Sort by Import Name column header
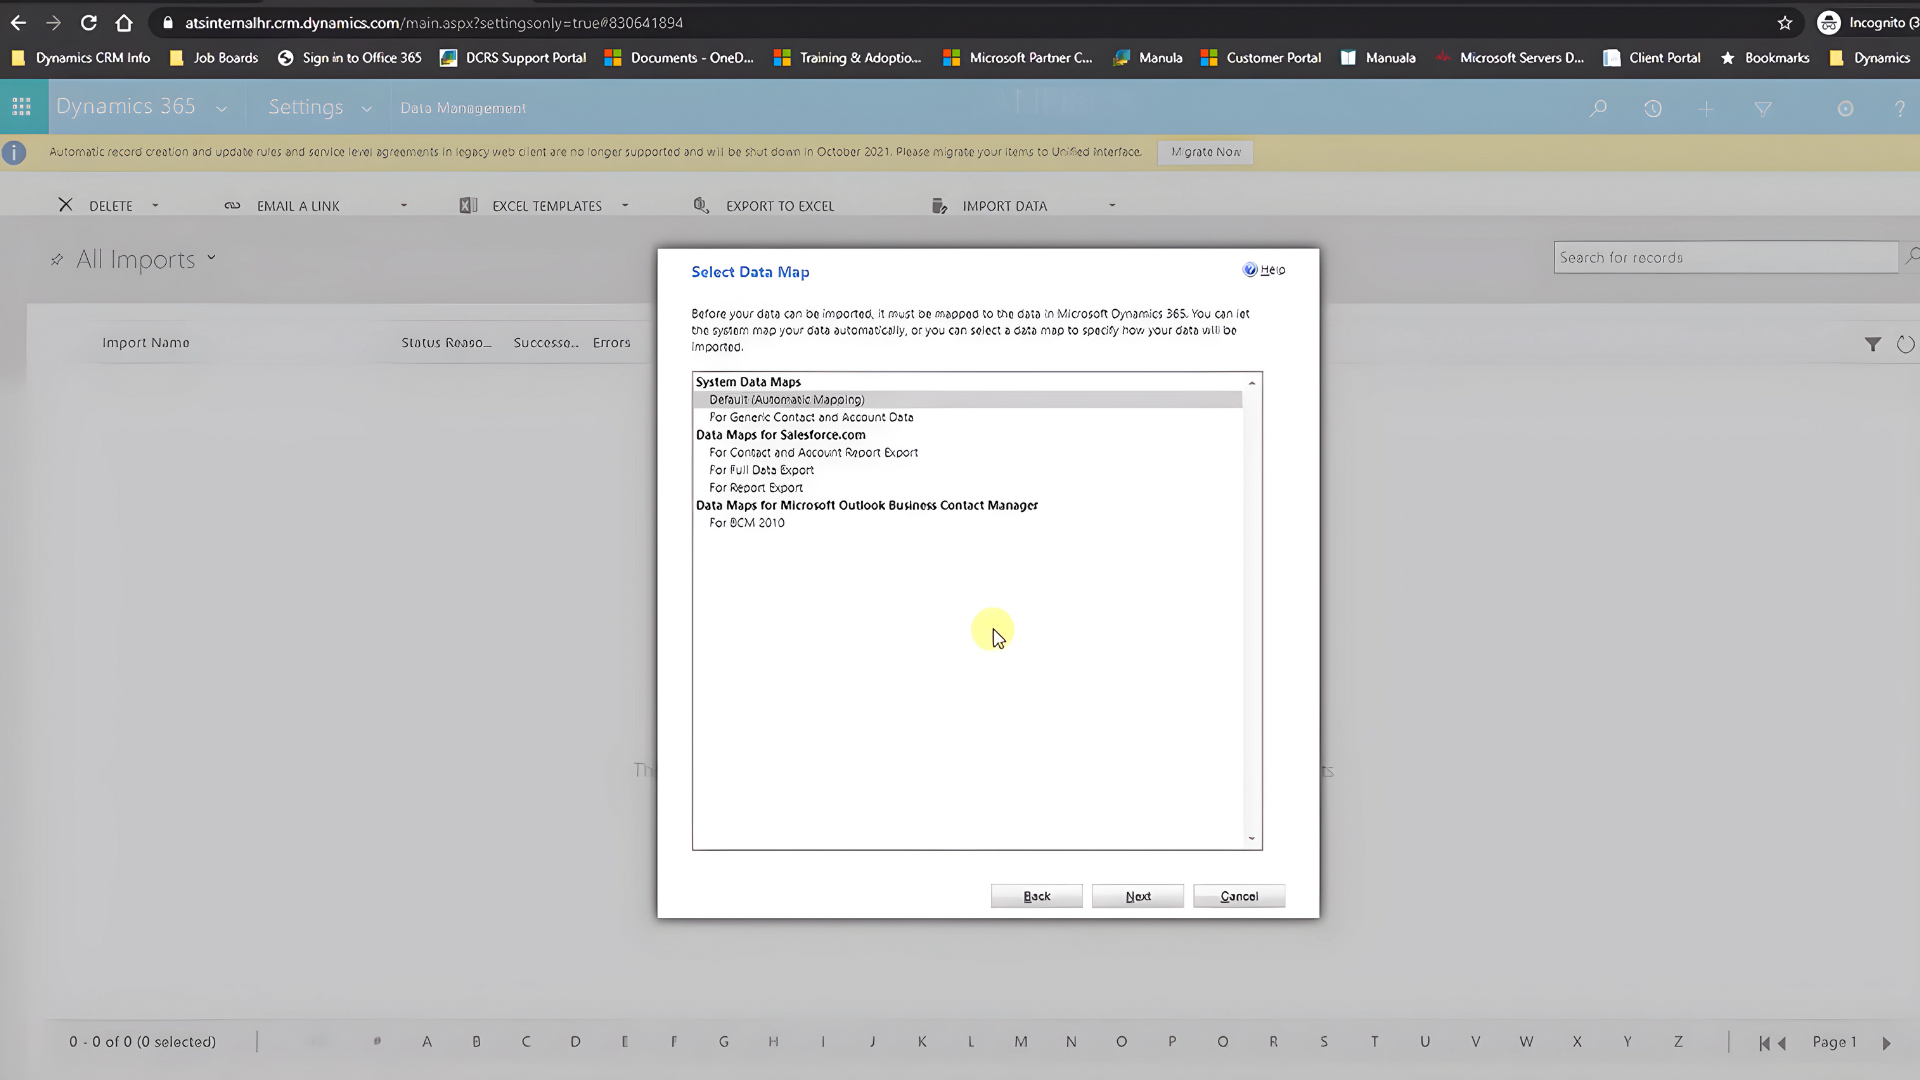 [x=146, y=343]
